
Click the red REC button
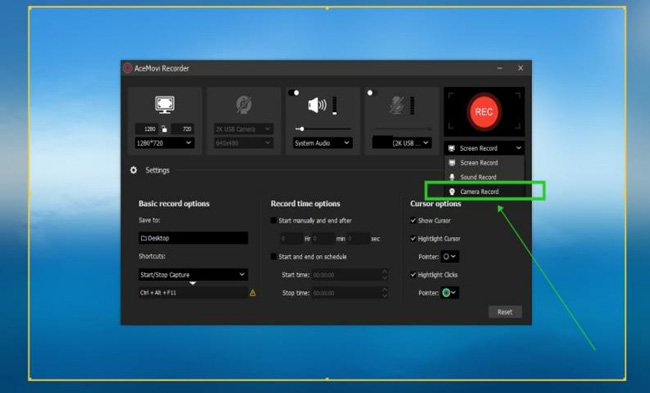(484, 112)
